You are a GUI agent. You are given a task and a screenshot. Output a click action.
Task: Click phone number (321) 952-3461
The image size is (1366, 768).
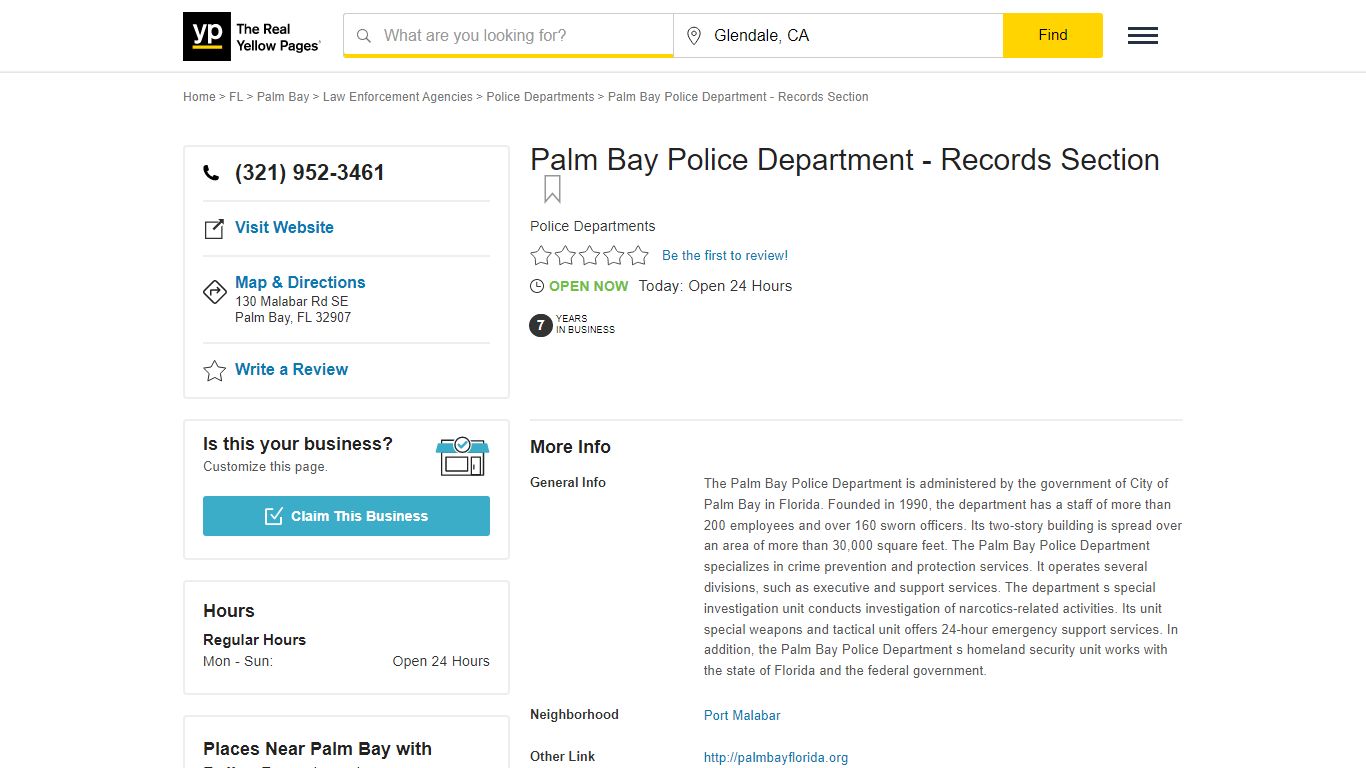click(310, 173)
